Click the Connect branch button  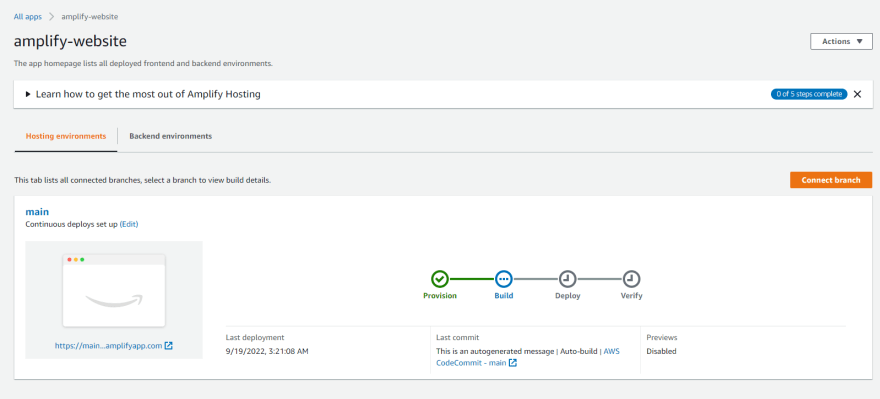point(831,180)
